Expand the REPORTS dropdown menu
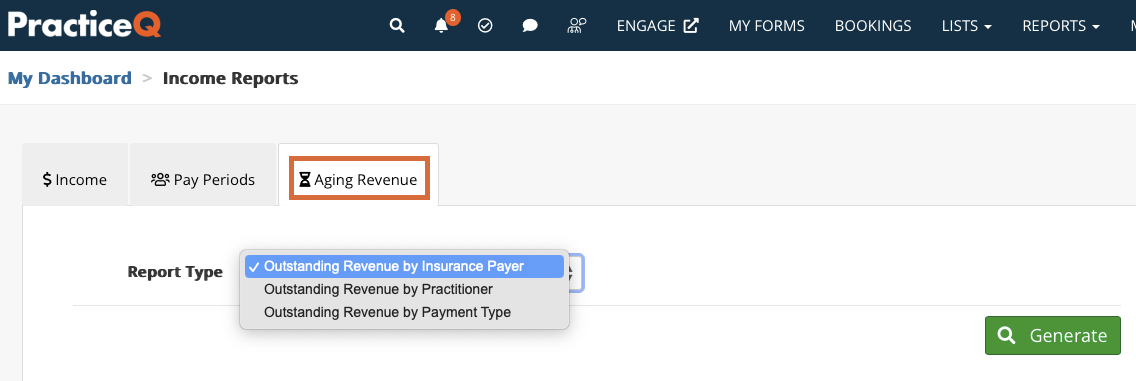The width and height of the screenshot is (1136, 381). pos(1061,26)
